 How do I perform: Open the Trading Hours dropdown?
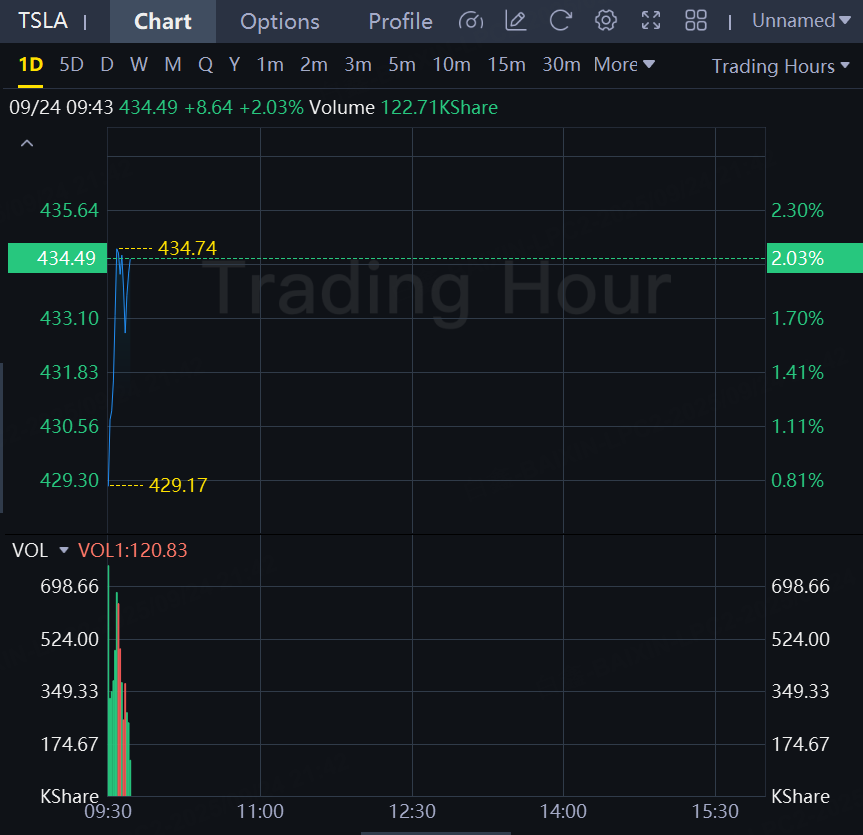[780, 66]
